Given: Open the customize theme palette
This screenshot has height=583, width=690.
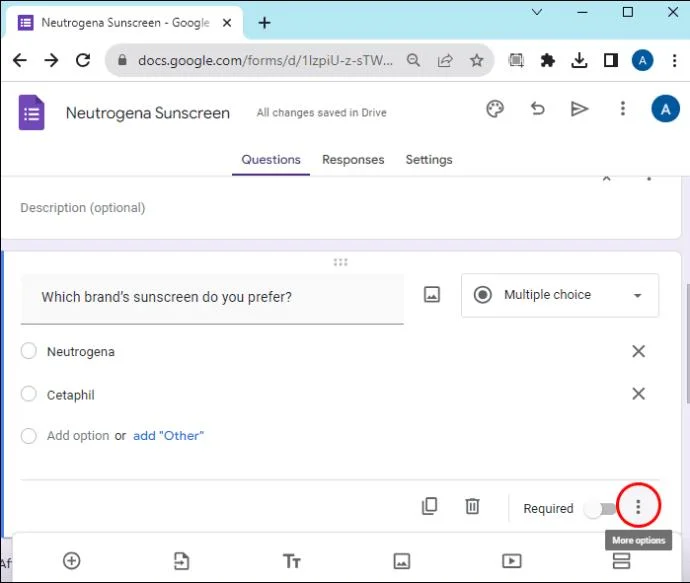Looking at the screenshot, I should pyautogui.click(x=495, y=109).
